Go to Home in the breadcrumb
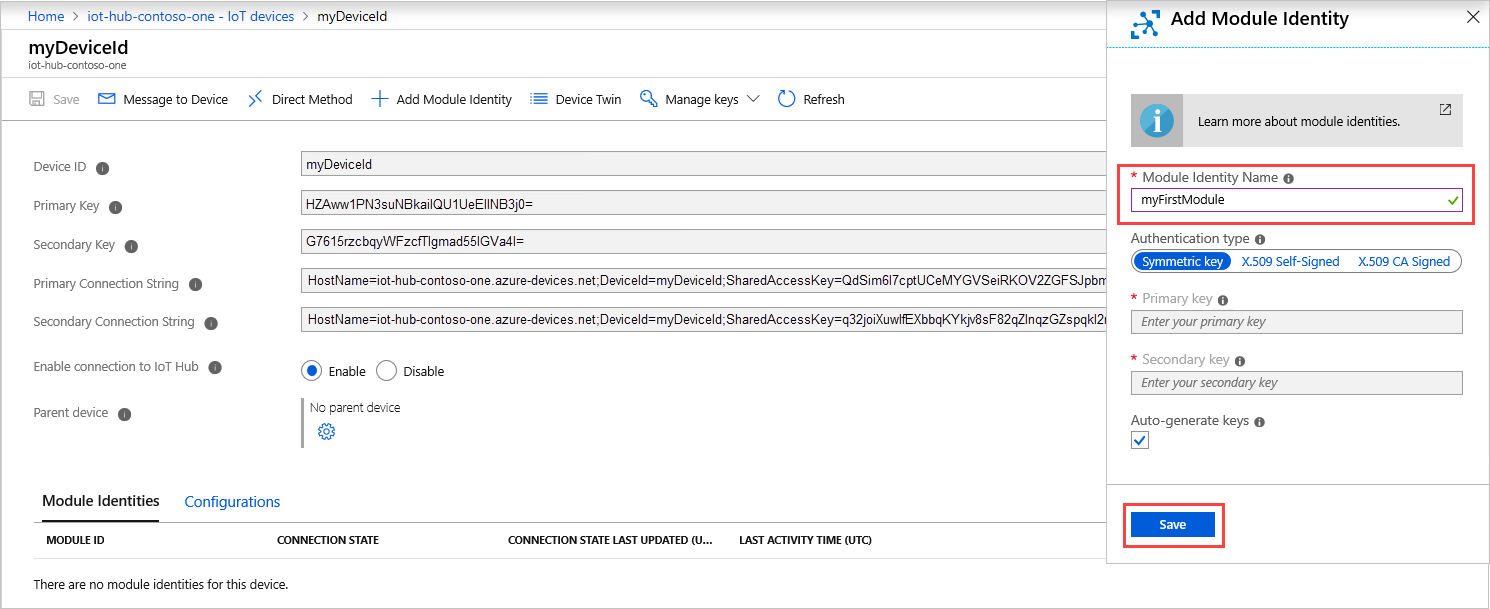This screenshot has width=1490, height=609. point(46,16)
